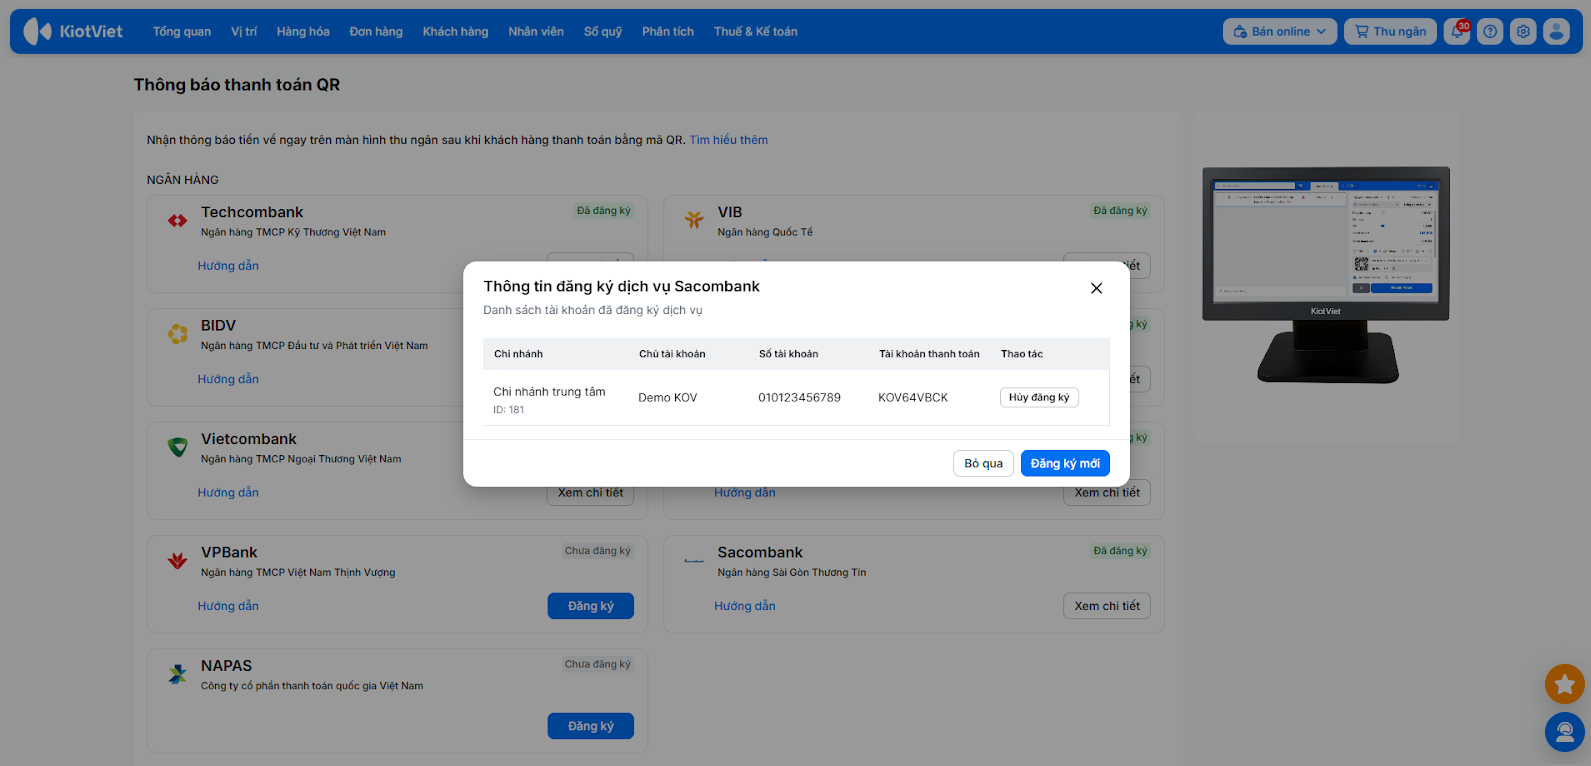Open the Vietcombank Hướng dẫn guide link
The width and height of the screenshot is (1591, 766).
coord(228,493)
